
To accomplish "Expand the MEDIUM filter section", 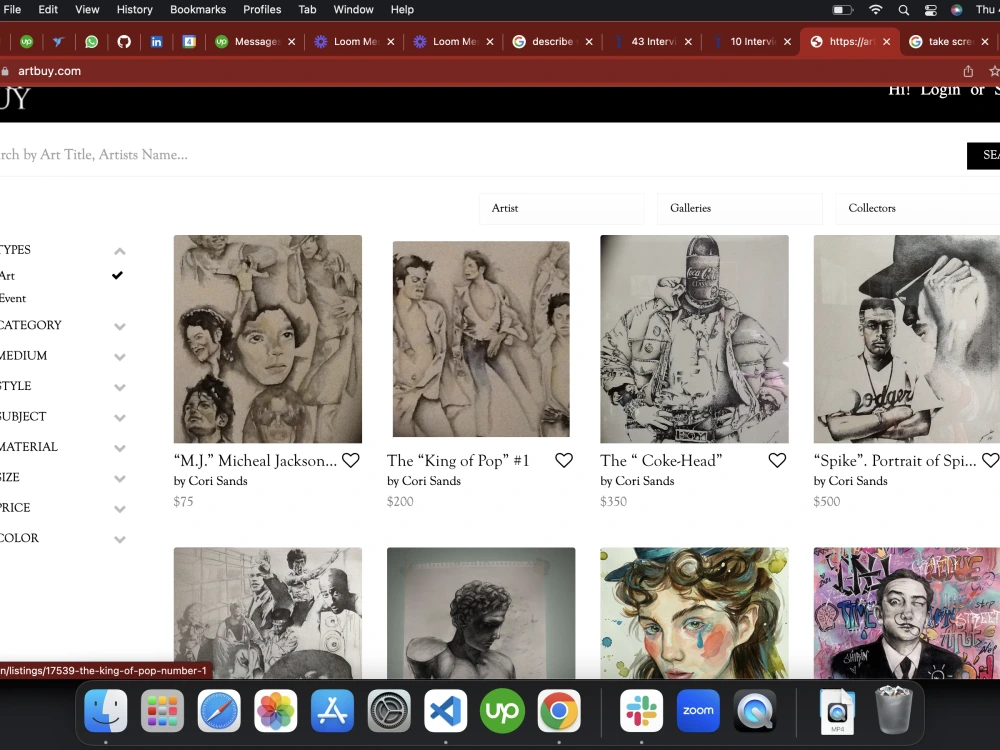I will 119,357.
